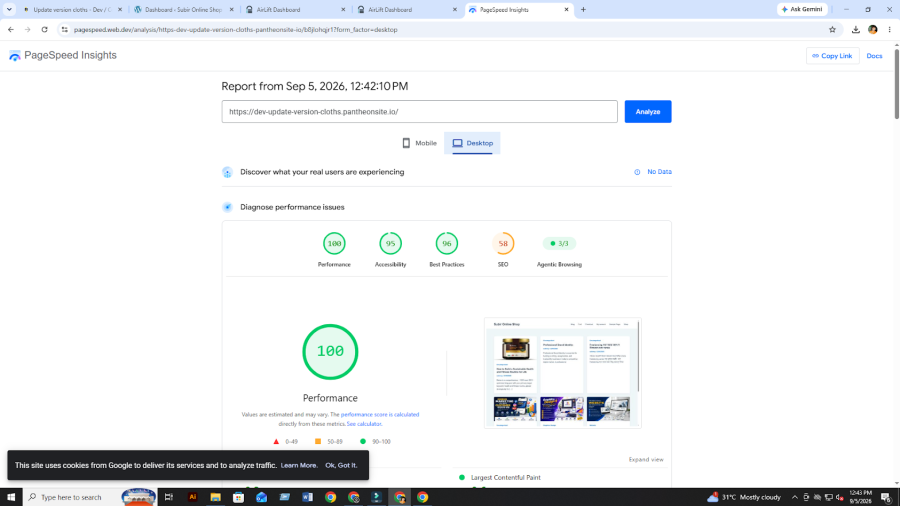Open Task View on the taskbar
This screenshot has height=506, width=900.
pyautogui.click(x=169, y=497)
